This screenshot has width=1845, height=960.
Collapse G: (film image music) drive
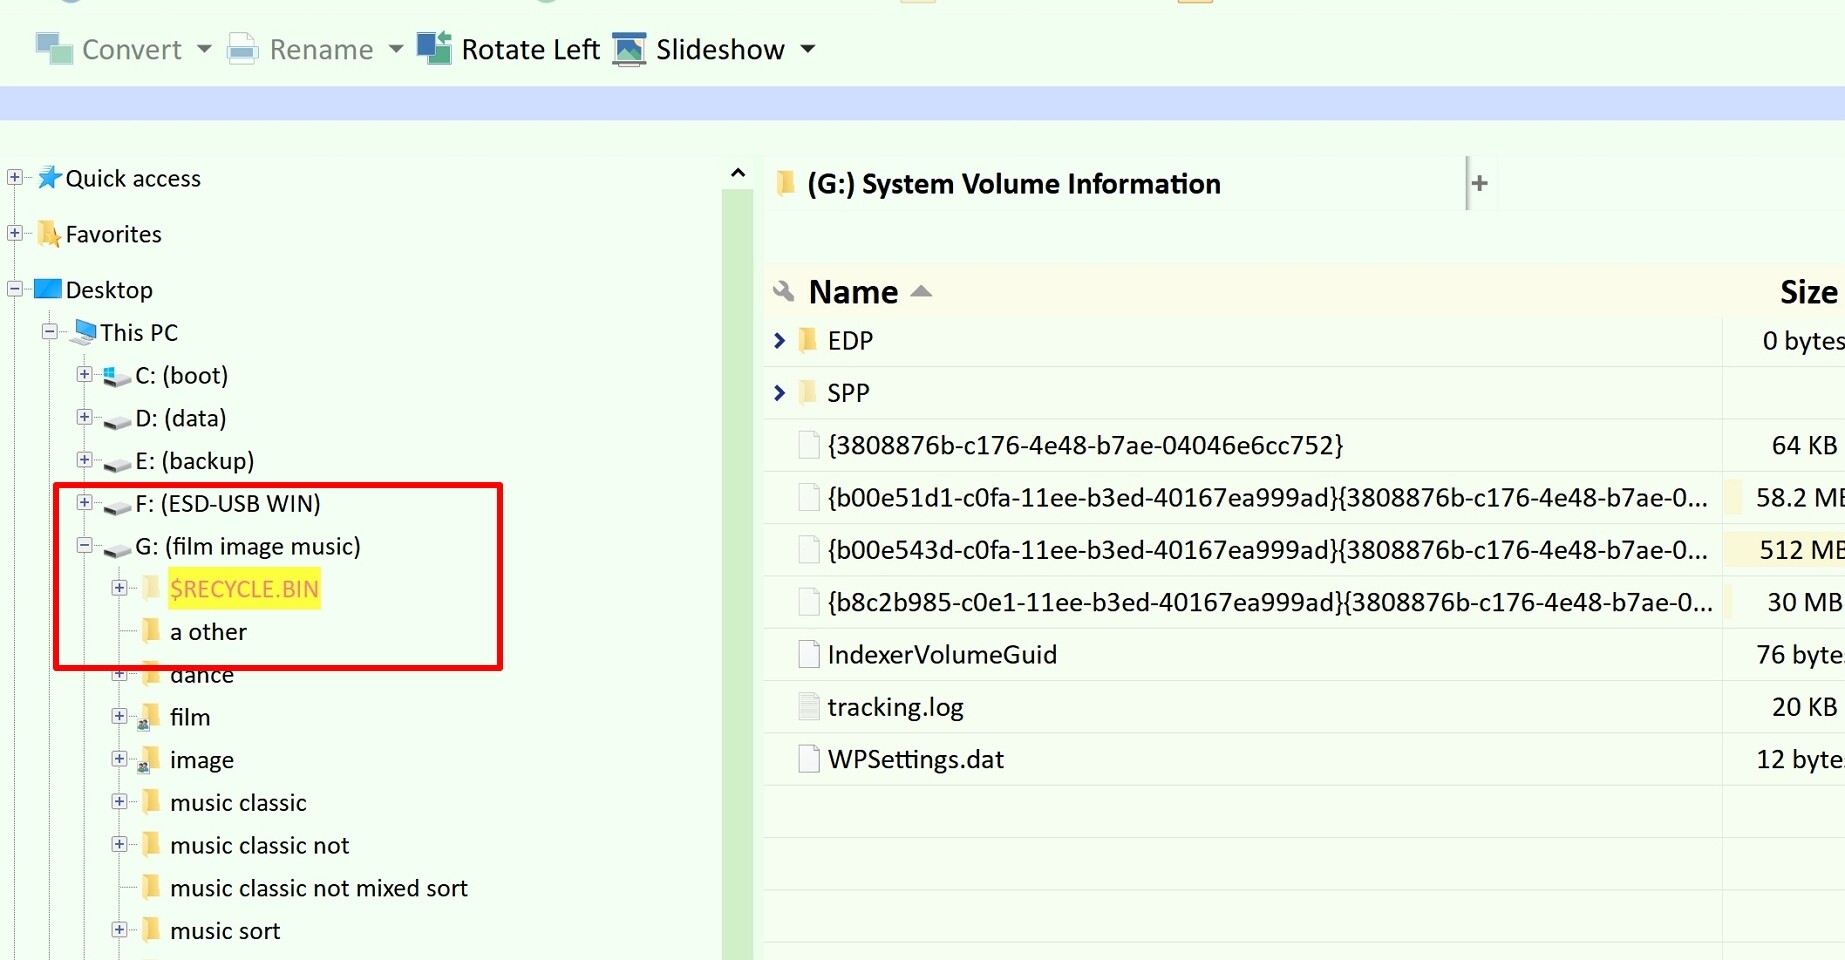click(x=84, y=545)
